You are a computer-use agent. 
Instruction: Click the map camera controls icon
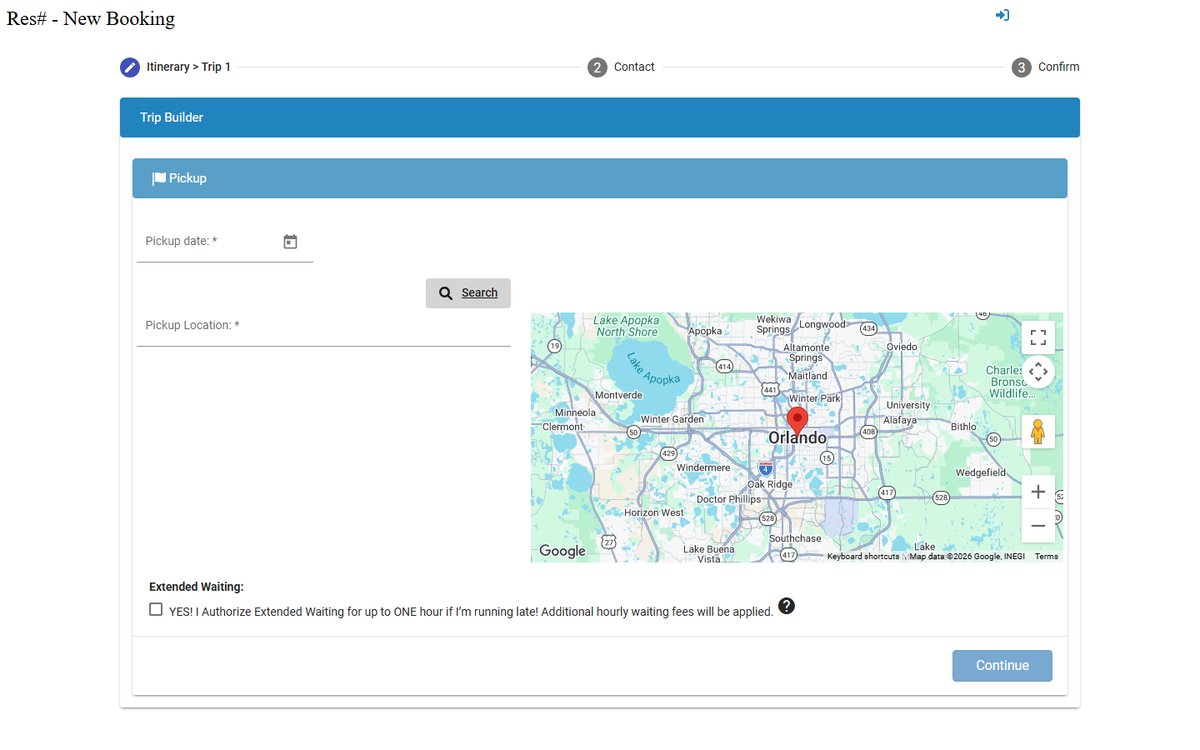click(x=1038, y=372)
